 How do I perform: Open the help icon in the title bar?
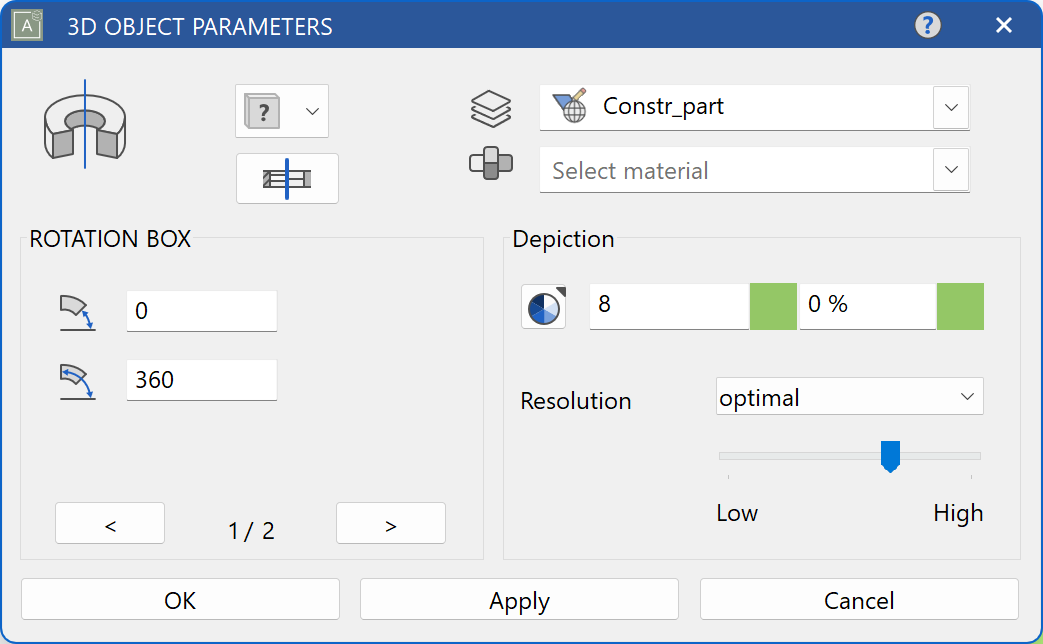(x=927, y=25)
